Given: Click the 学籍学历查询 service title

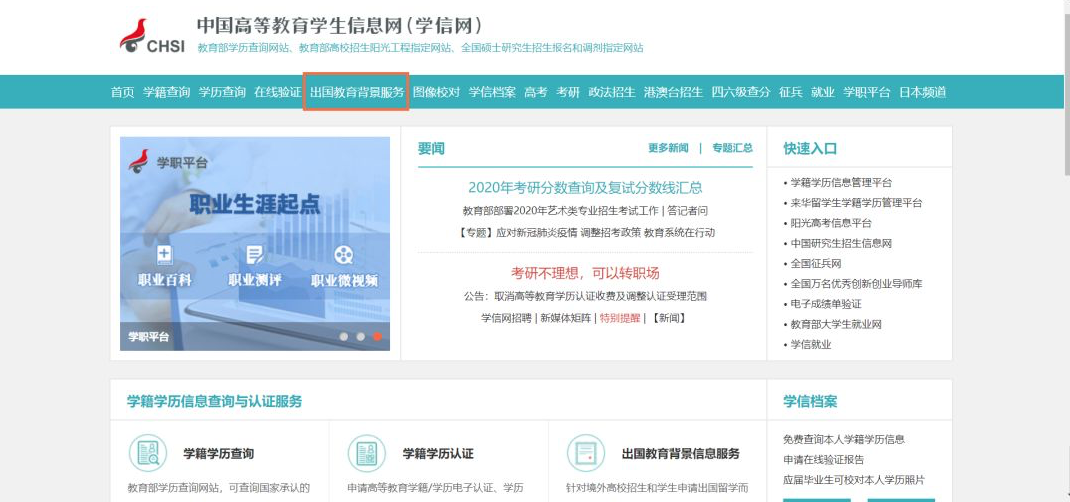Looking at the screenshot, I should (219, 454).
